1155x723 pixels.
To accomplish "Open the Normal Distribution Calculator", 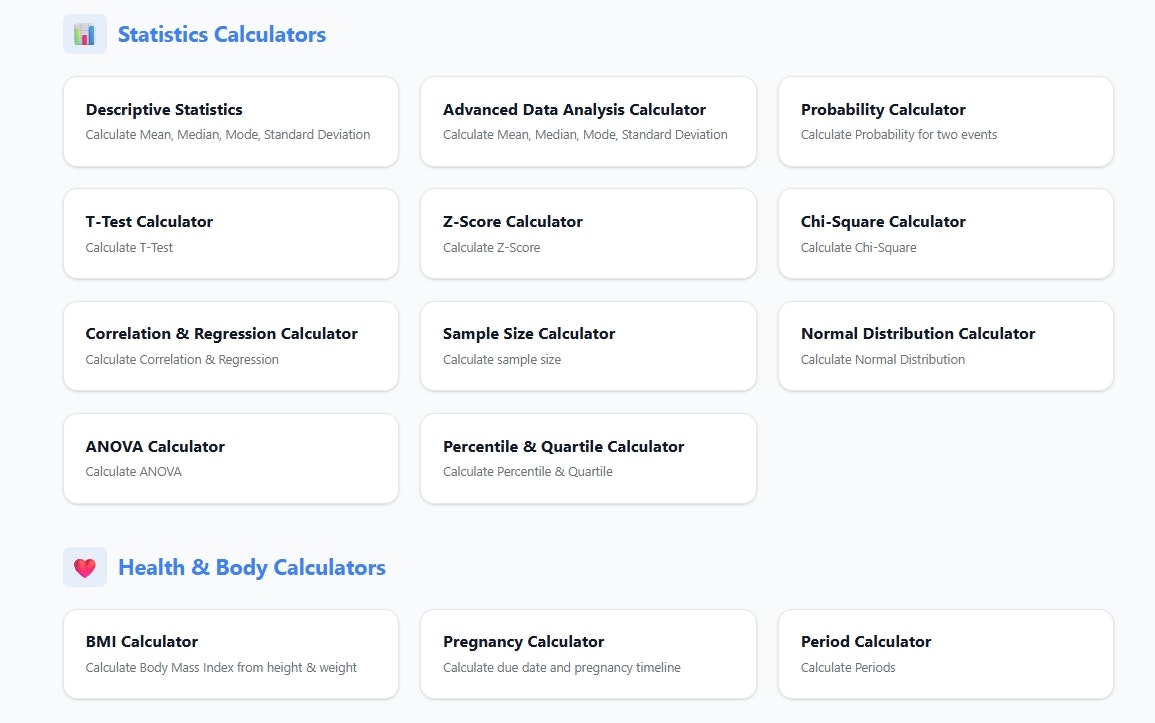I will [x=945, y=345].
